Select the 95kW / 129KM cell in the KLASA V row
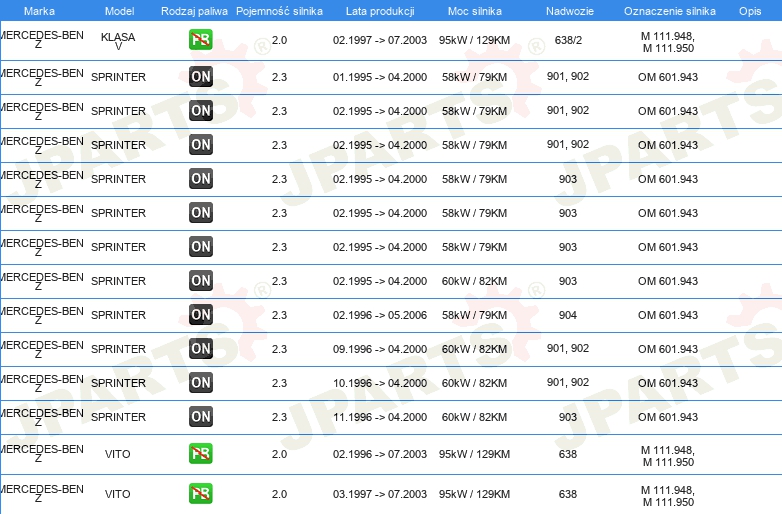This screenshot has width=782, height=514. (x=474, y=40)
